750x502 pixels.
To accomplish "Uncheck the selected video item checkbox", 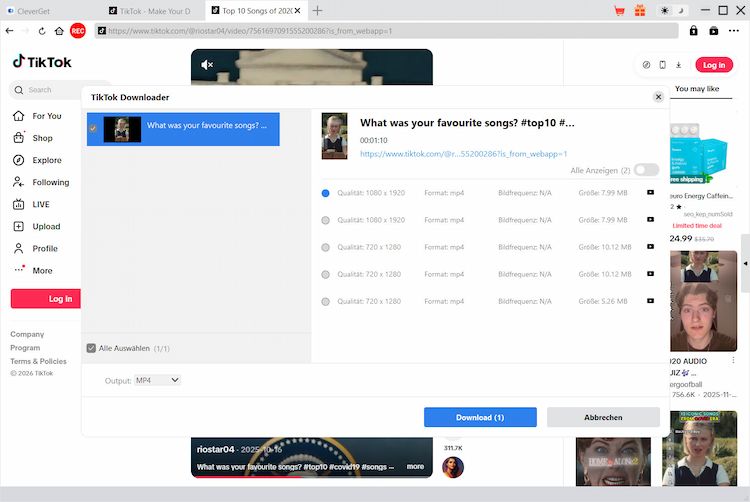I will point(93,128).
